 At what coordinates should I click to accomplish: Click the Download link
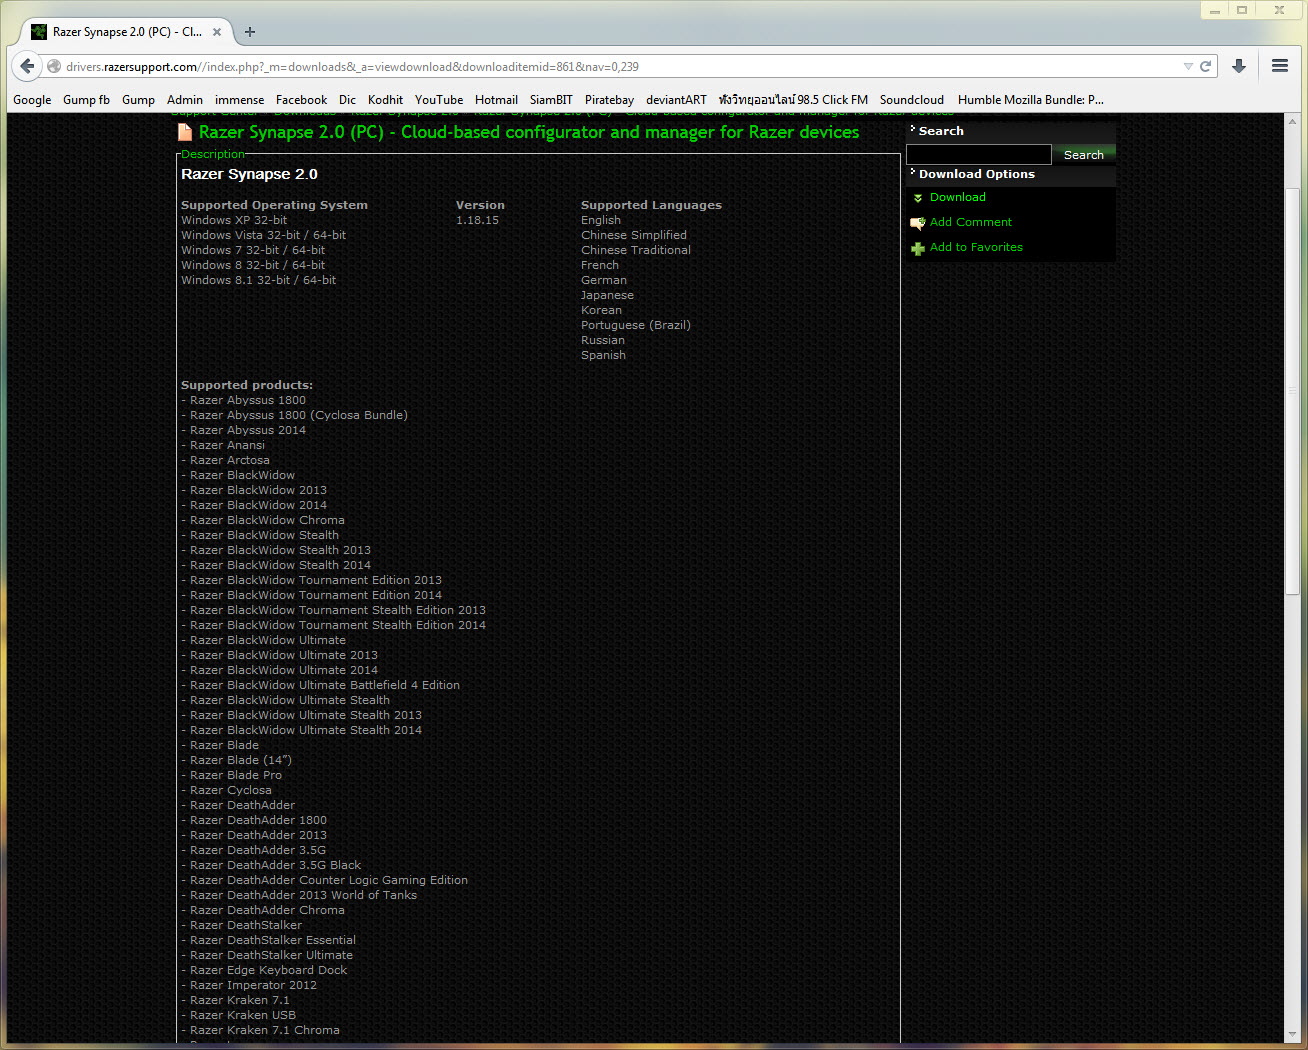957,197
